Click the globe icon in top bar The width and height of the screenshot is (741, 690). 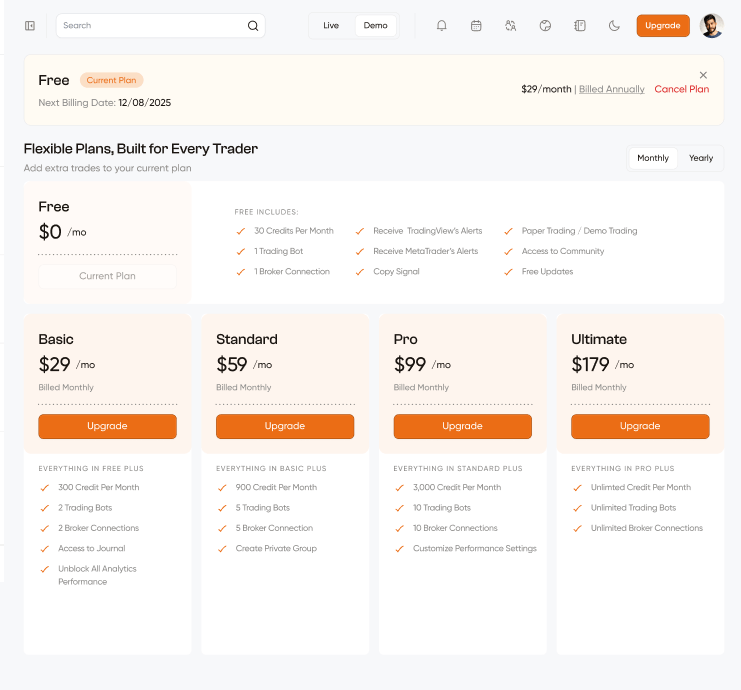tap(545, 26)
